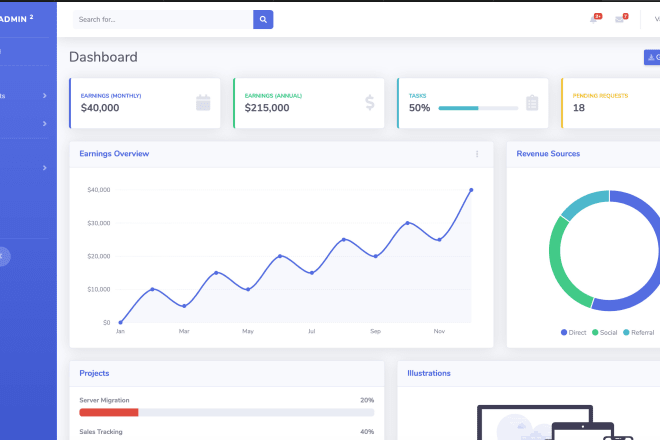Select the Referral legend item
The image size is (660, 440).
coord(638,332)
